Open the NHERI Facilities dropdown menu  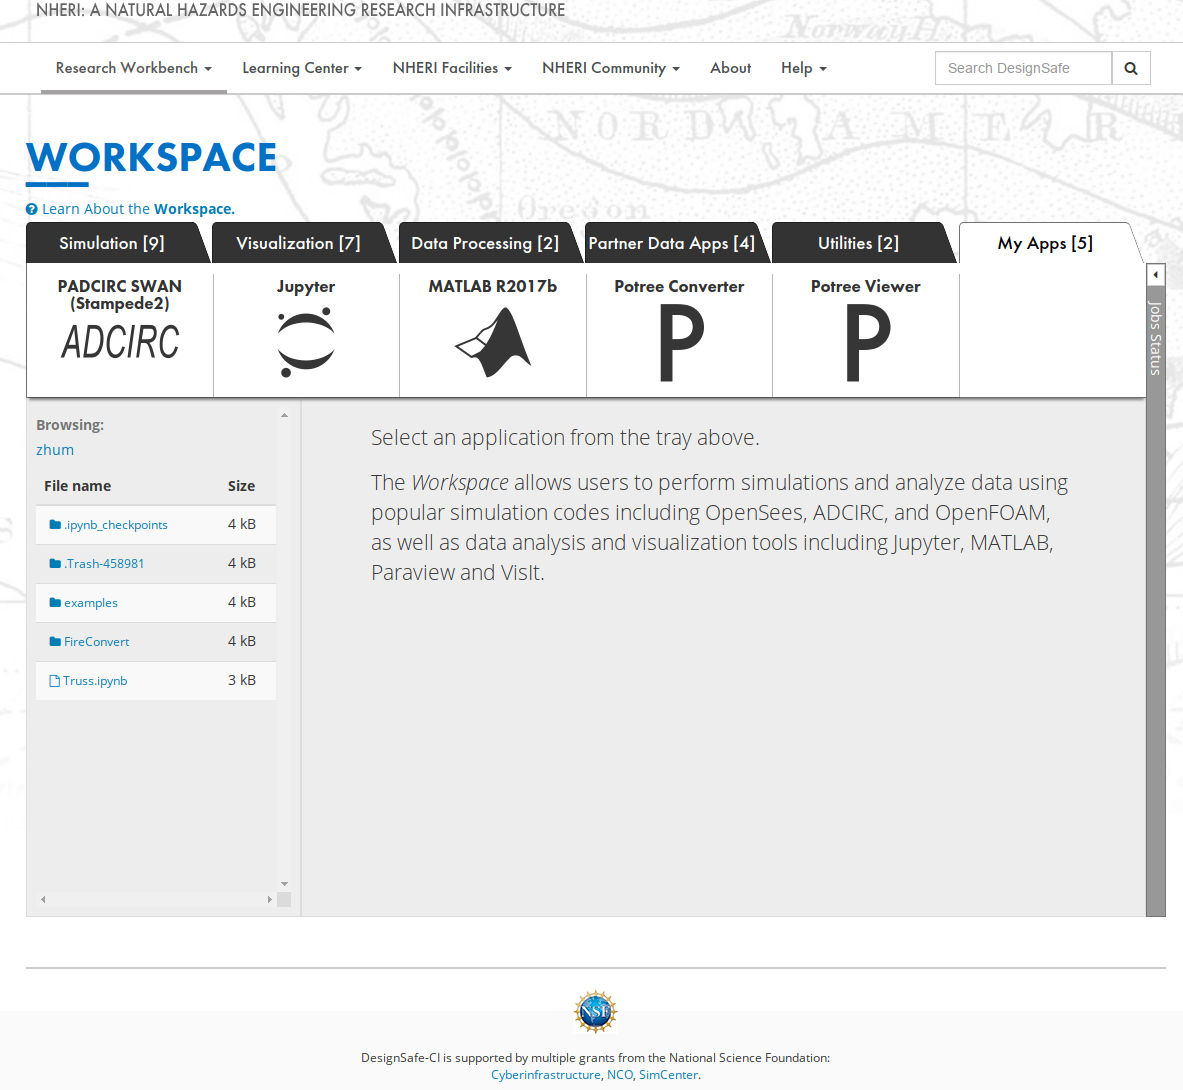pos(452,68)
